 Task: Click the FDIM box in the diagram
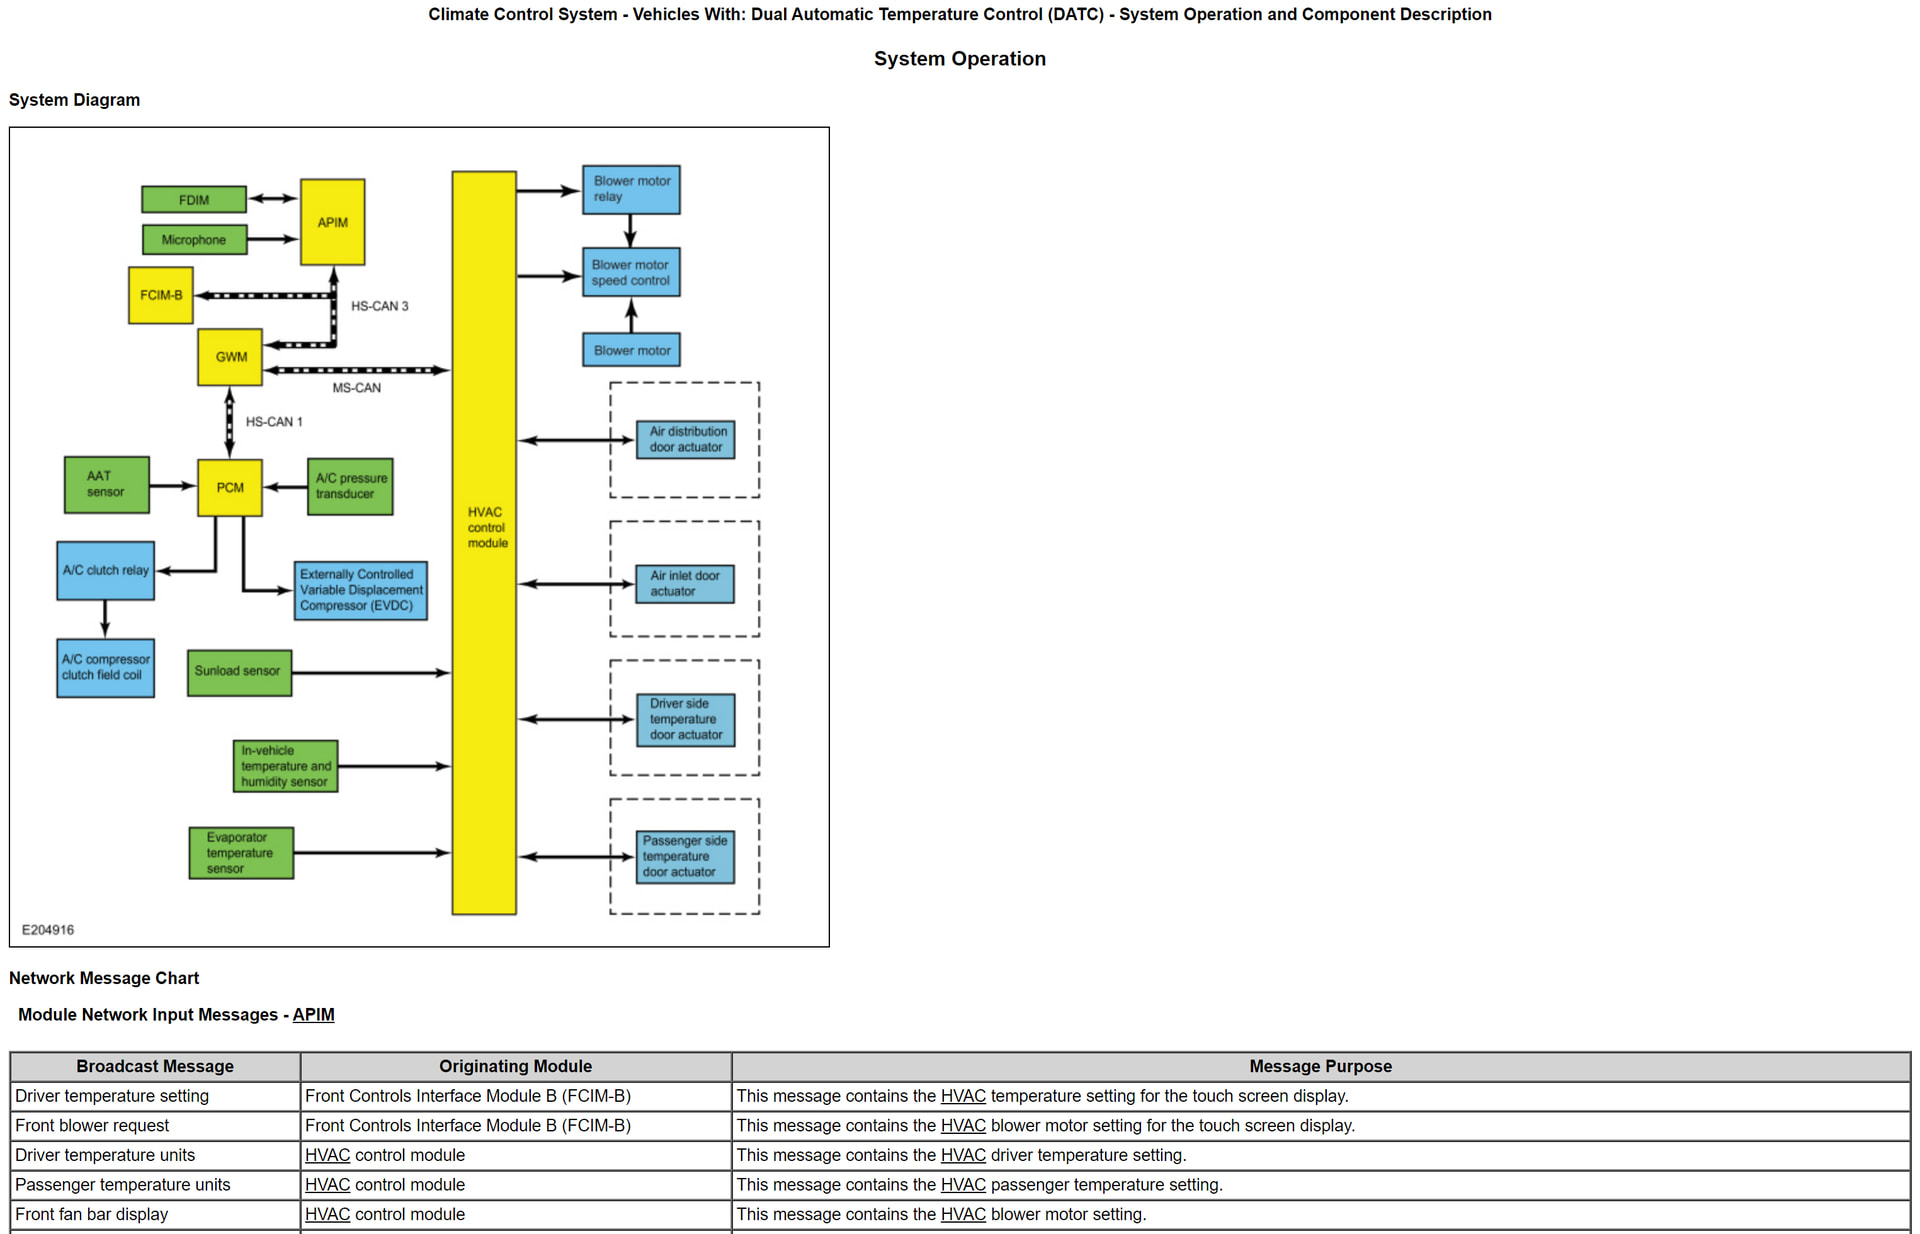[194, 199]
